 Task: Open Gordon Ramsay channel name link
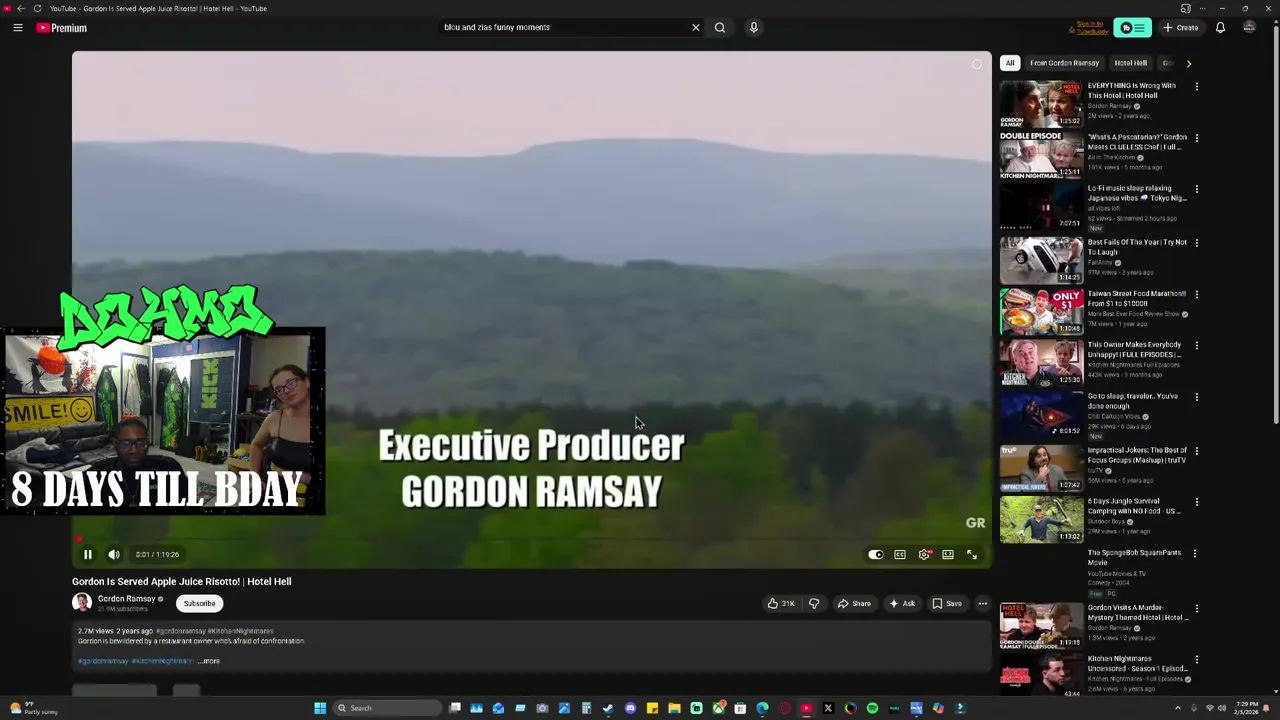(126, 598)
